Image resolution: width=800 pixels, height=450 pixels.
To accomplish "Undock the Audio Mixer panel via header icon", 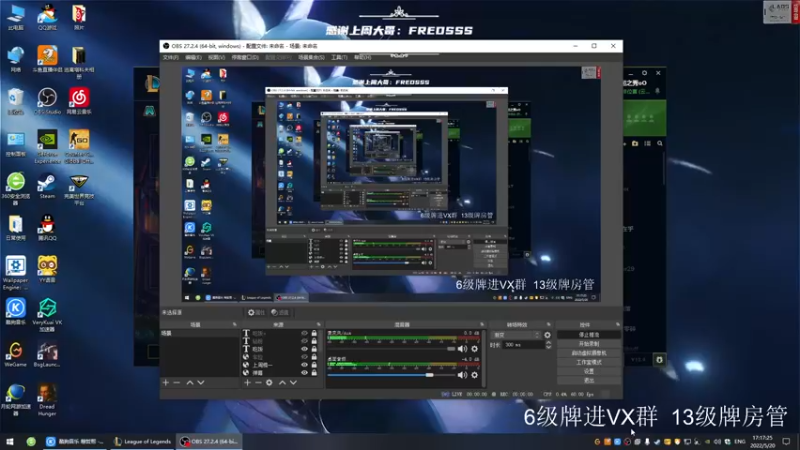I will click(x=482, y=324).
